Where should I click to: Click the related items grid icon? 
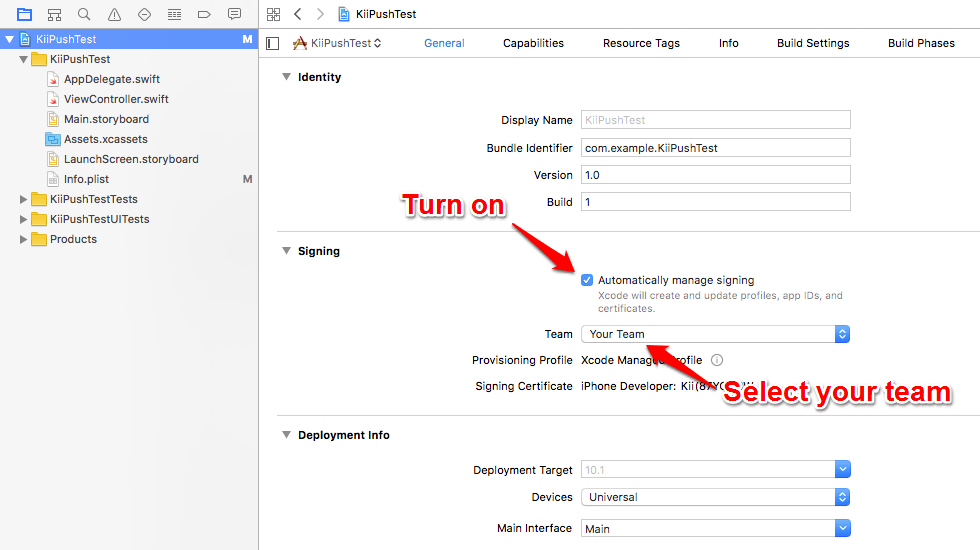(x=273, y=14)
